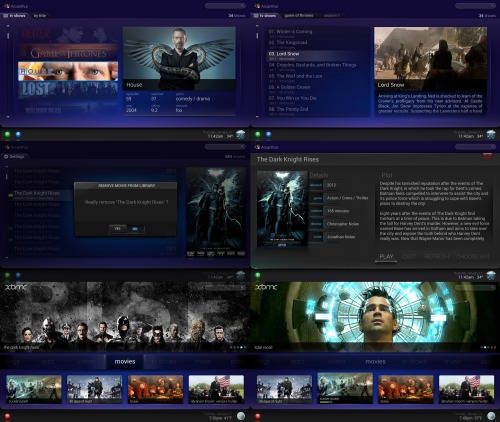500x422 pixels.
Task: Click green orb in the Game of Thrones panel
Action: point(258,134)
